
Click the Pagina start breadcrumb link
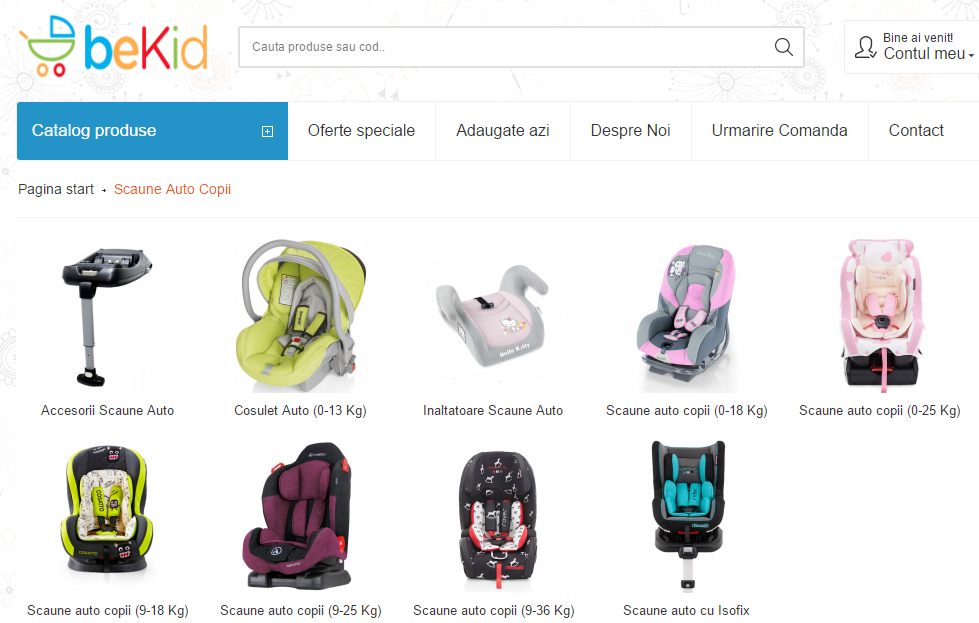click(x=56, y=189)
